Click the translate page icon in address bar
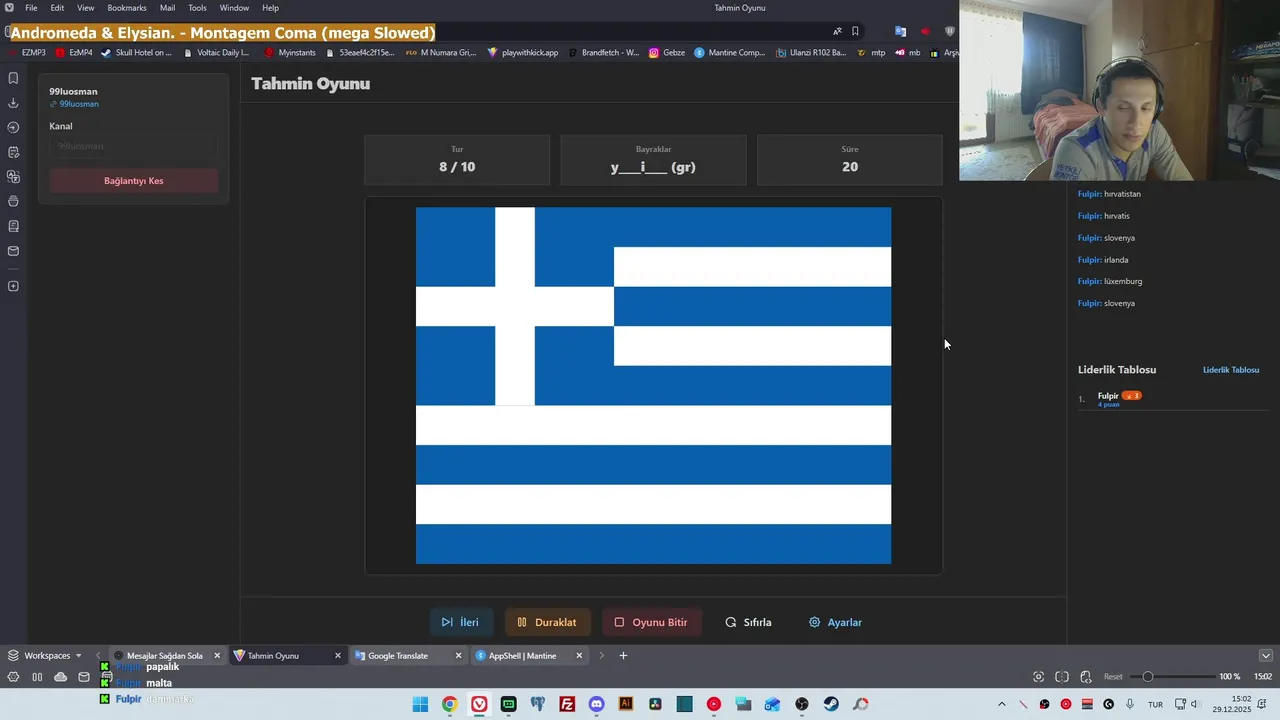 [837, 31]
